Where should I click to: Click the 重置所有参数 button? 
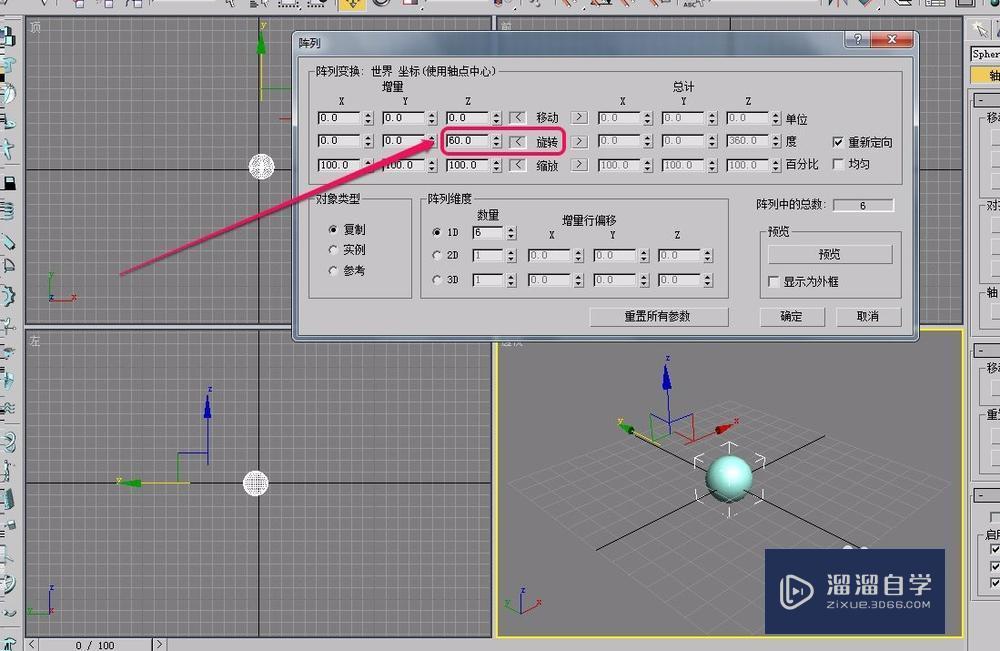(660, 317)
